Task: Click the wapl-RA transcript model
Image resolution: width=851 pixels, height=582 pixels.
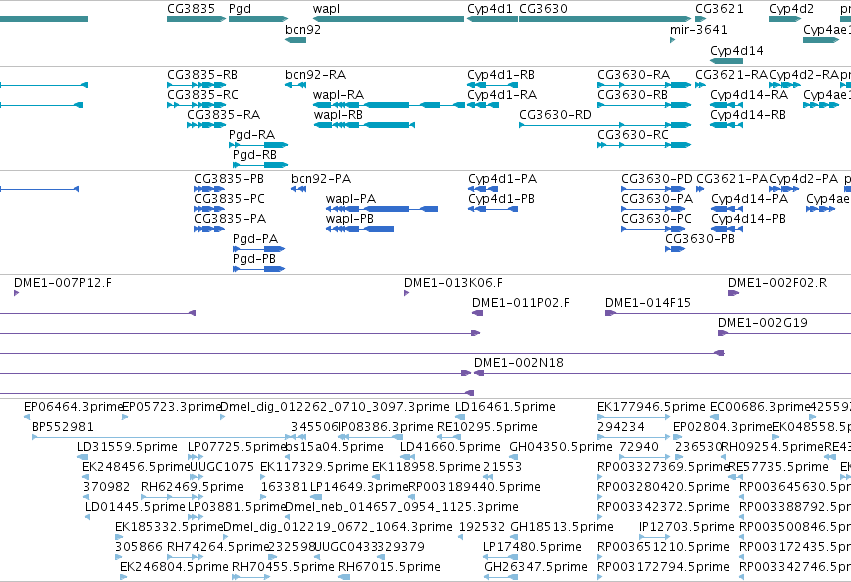Action: (x=389, y=105)
